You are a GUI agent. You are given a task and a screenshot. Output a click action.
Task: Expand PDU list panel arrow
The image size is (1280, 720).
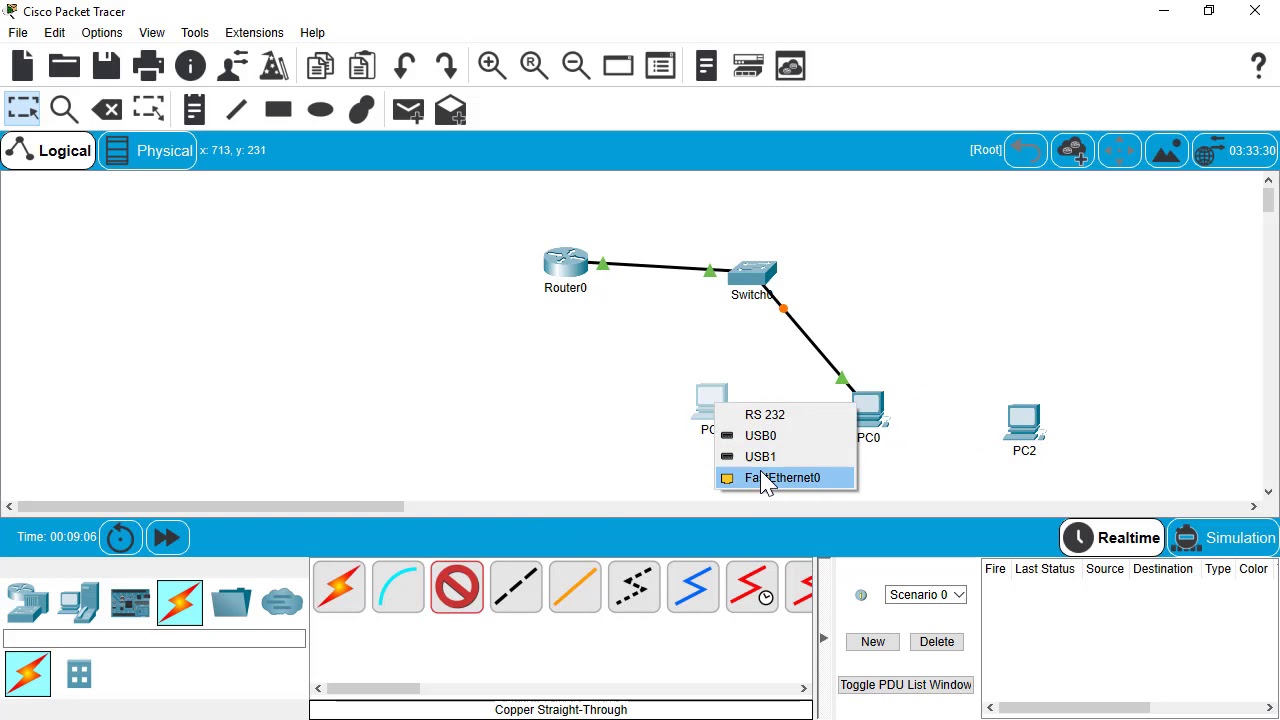pos(823,637)
